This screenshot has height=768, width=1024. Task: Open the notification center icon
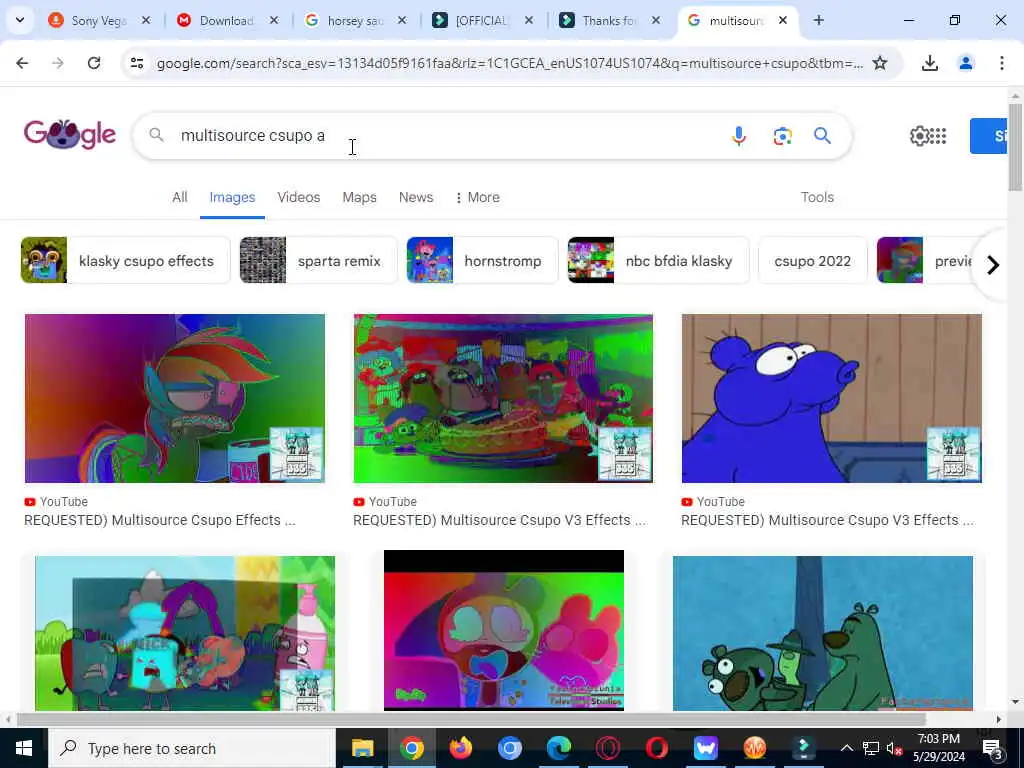[993, 748]
